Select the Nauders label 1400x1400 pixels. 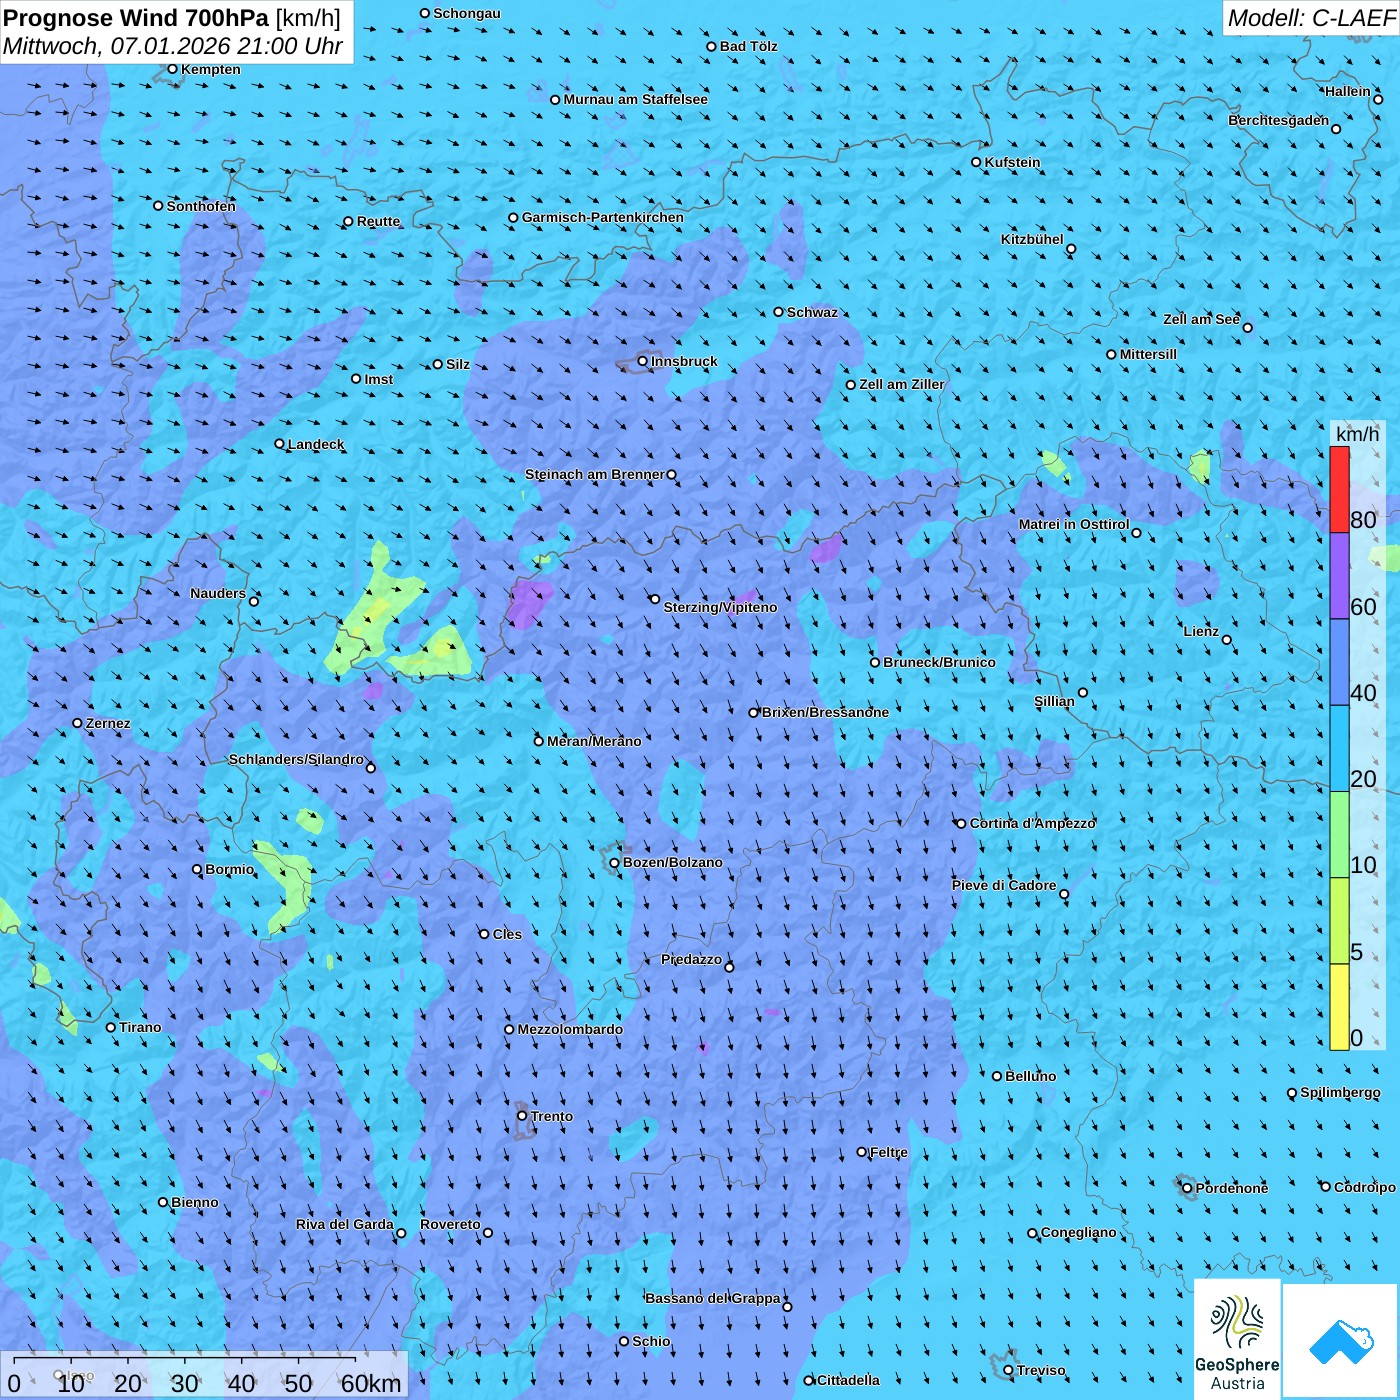coord(218,593)
